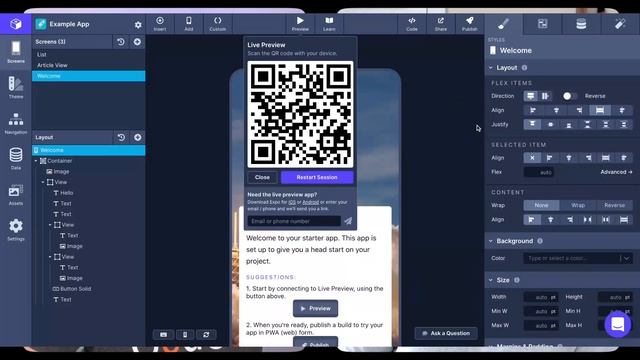Image resolution: width=640 pixels, height=360 pixels.
Task: Click the Preview button in the app canvas
Action: pyautogui.click(x=316, y=309)
